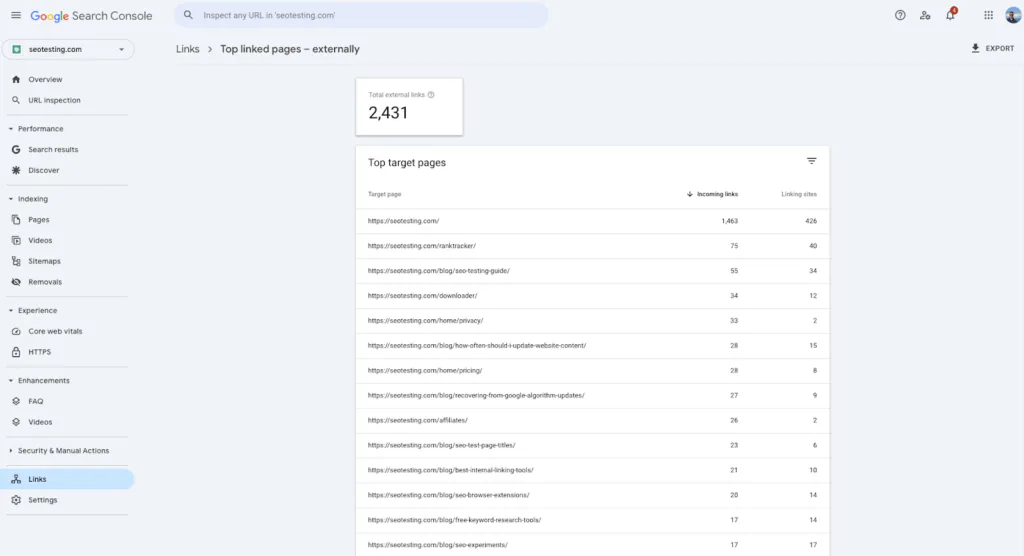Collapse the Indexing section
1024x556 pixels.
point(10,199)
